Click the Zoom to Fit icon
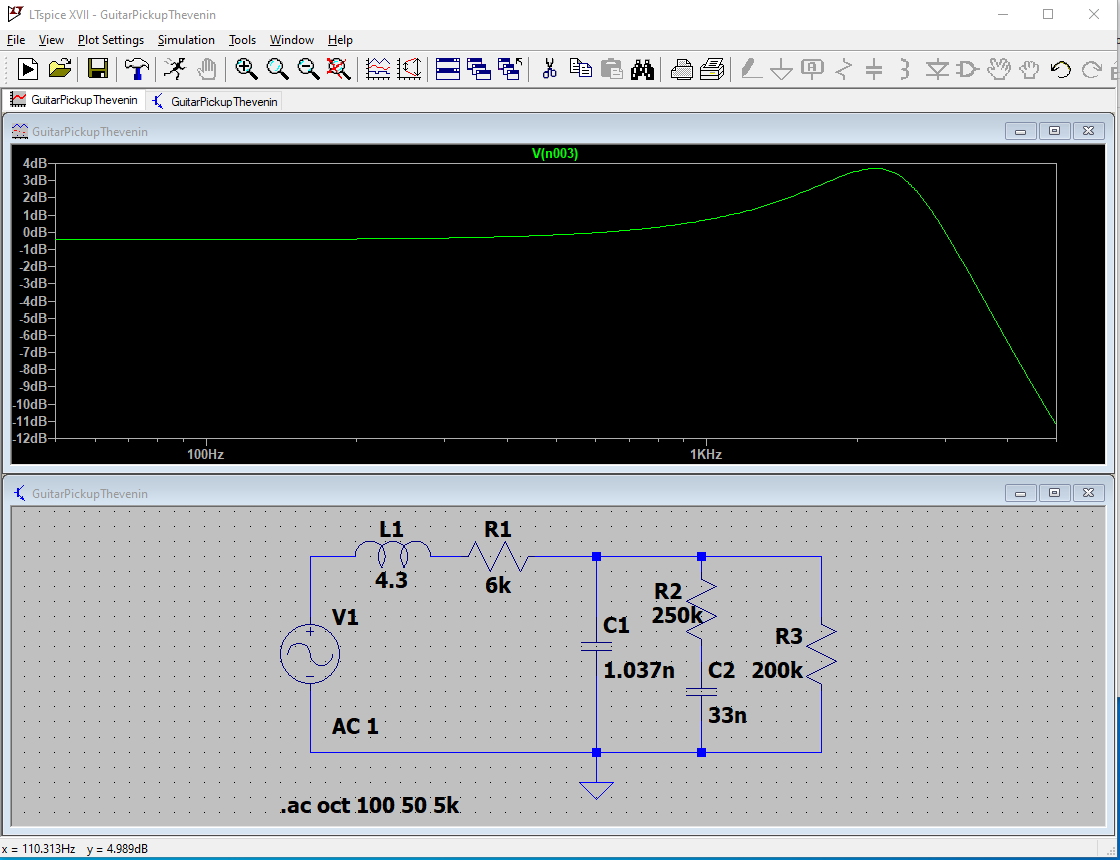 (x=339, y=69)
